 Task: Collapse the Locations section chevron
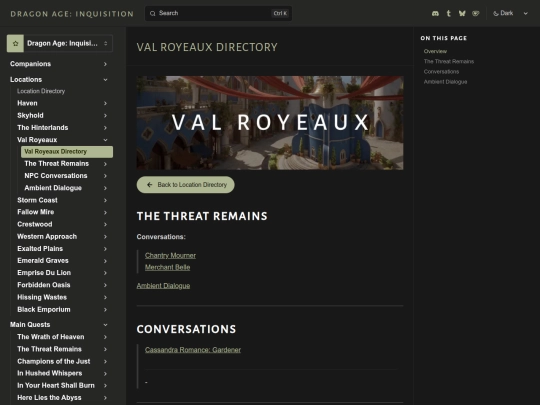pyautogui.click(x=105, y=80)
